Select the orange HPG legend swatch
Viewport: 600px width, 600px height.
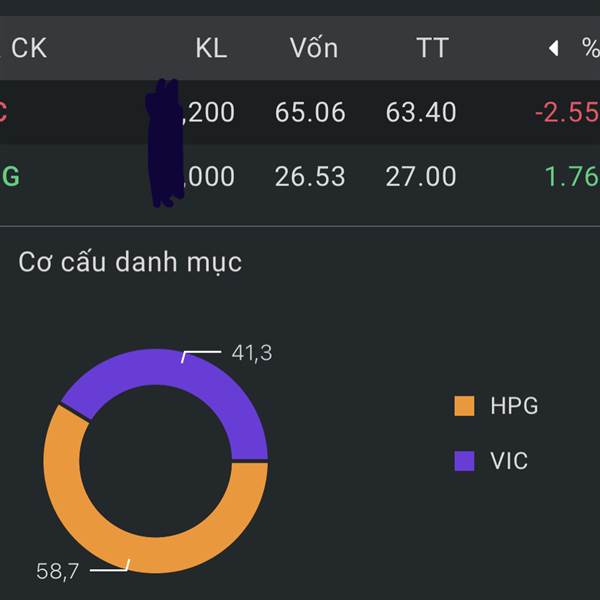click(464, 406)
